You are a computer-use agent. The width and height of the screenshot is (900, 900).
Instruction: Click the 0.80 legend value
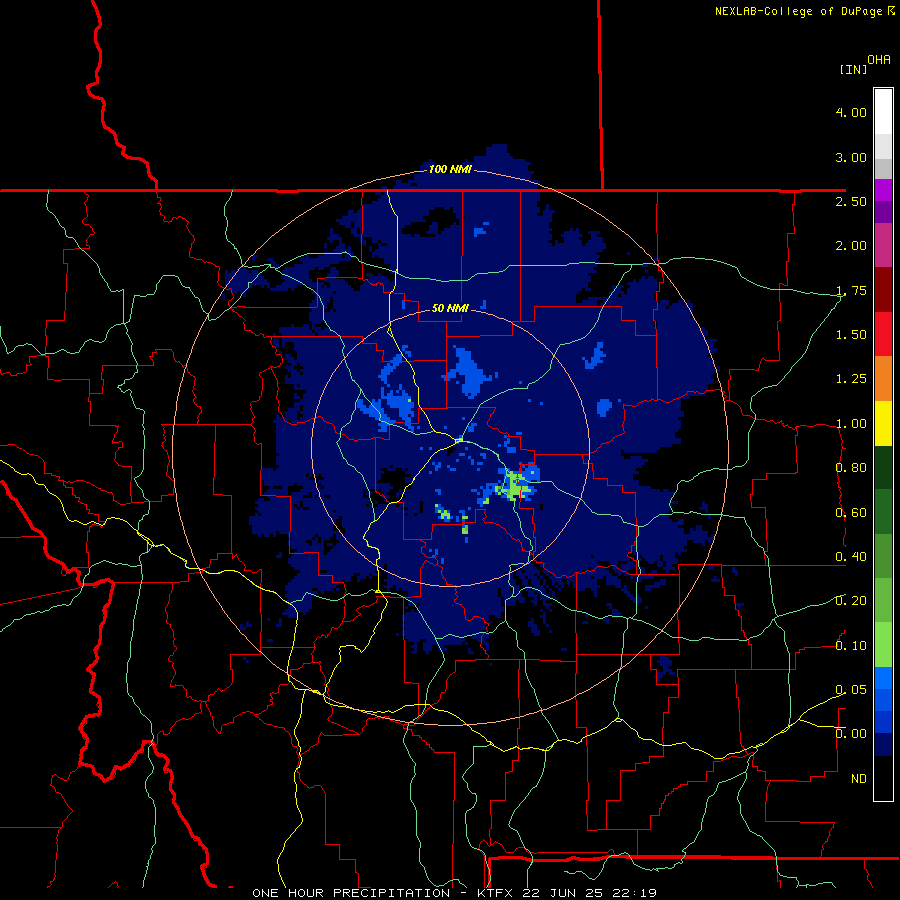[851, 468]
